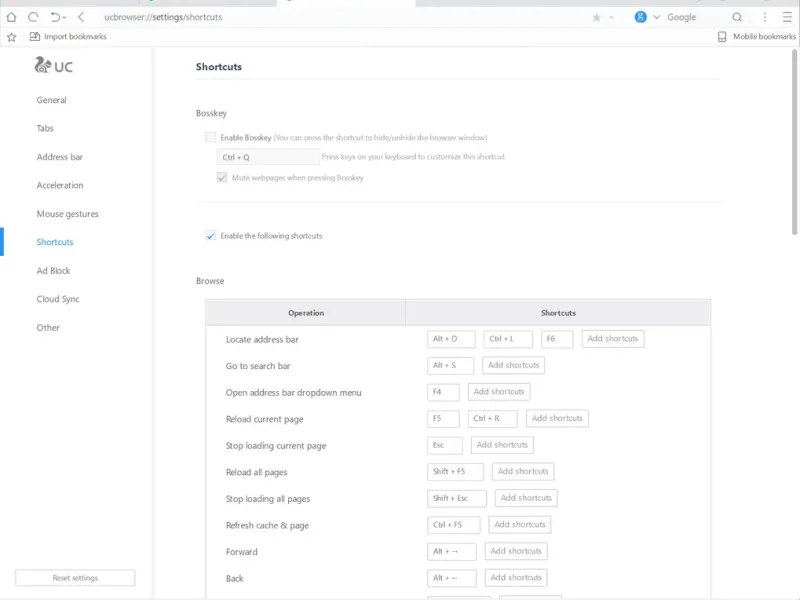
Task: Click the Alt + right arrow shortcut box
Action: click(452, 551)
